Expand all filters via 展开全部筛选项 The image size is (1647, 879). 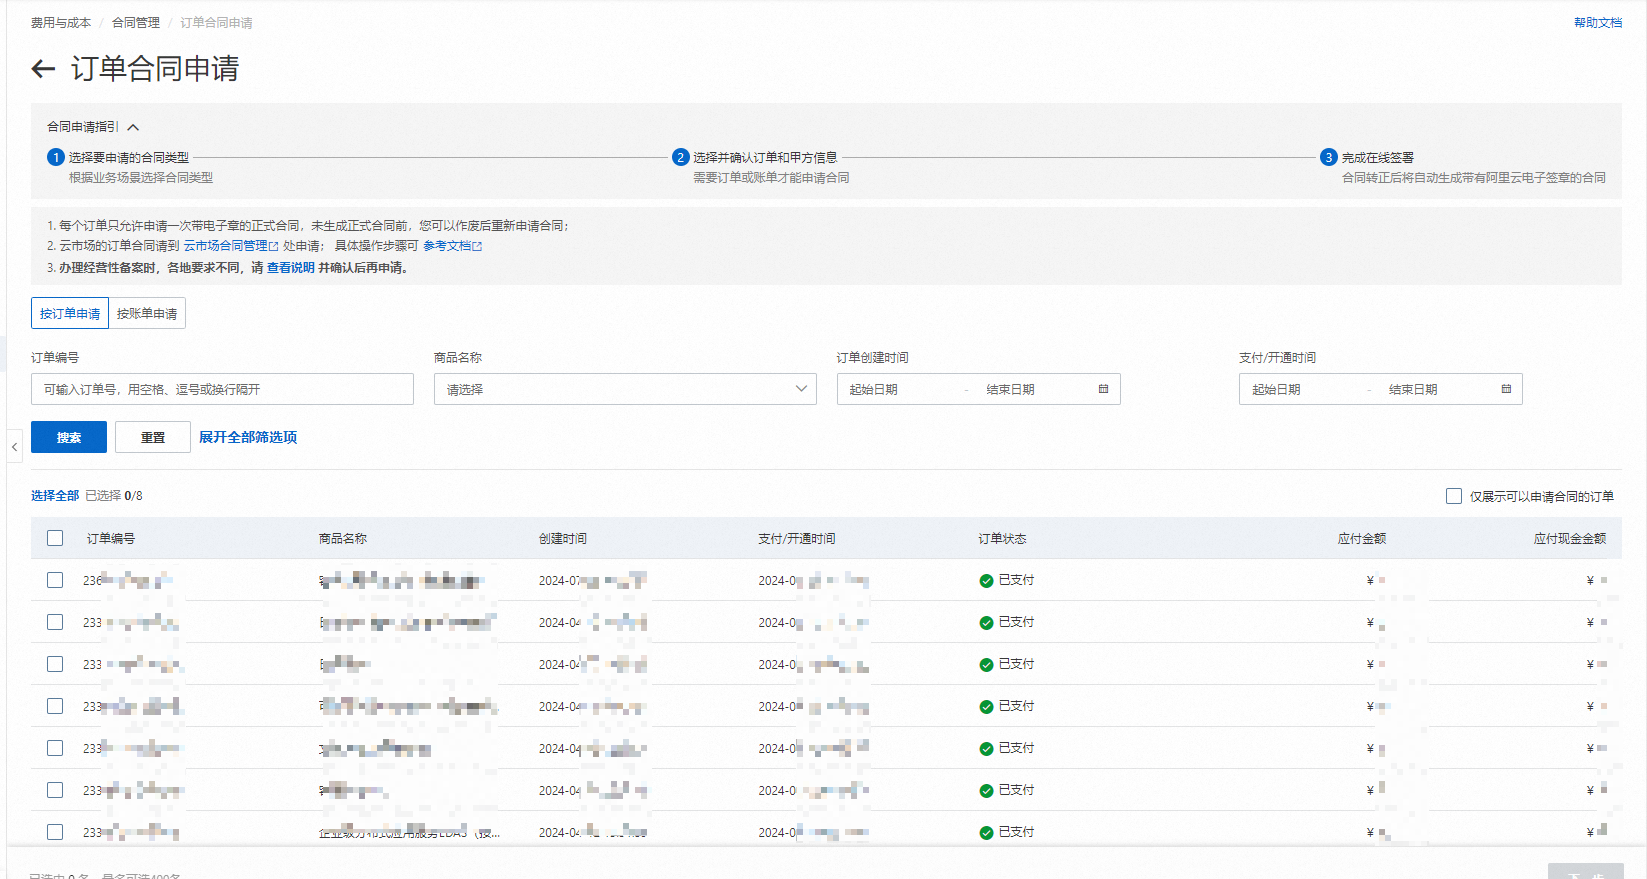248,437
